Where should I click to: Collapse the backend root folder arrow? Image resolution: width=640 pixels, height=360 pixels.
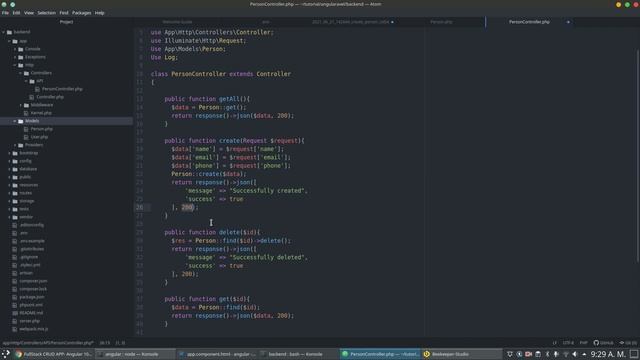(x=4, y=32)
